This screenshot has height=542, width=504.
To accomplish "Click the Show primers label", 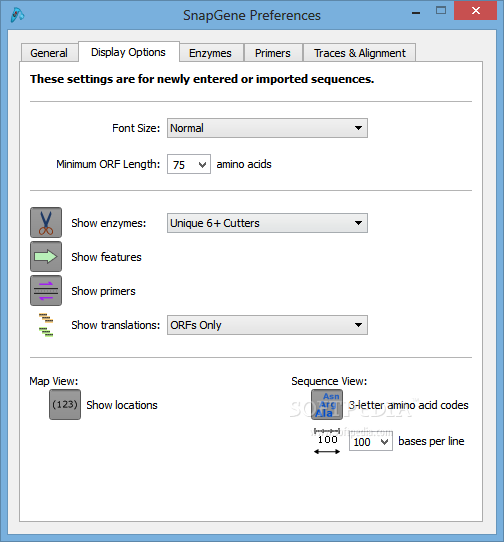I will click(103, 291).
